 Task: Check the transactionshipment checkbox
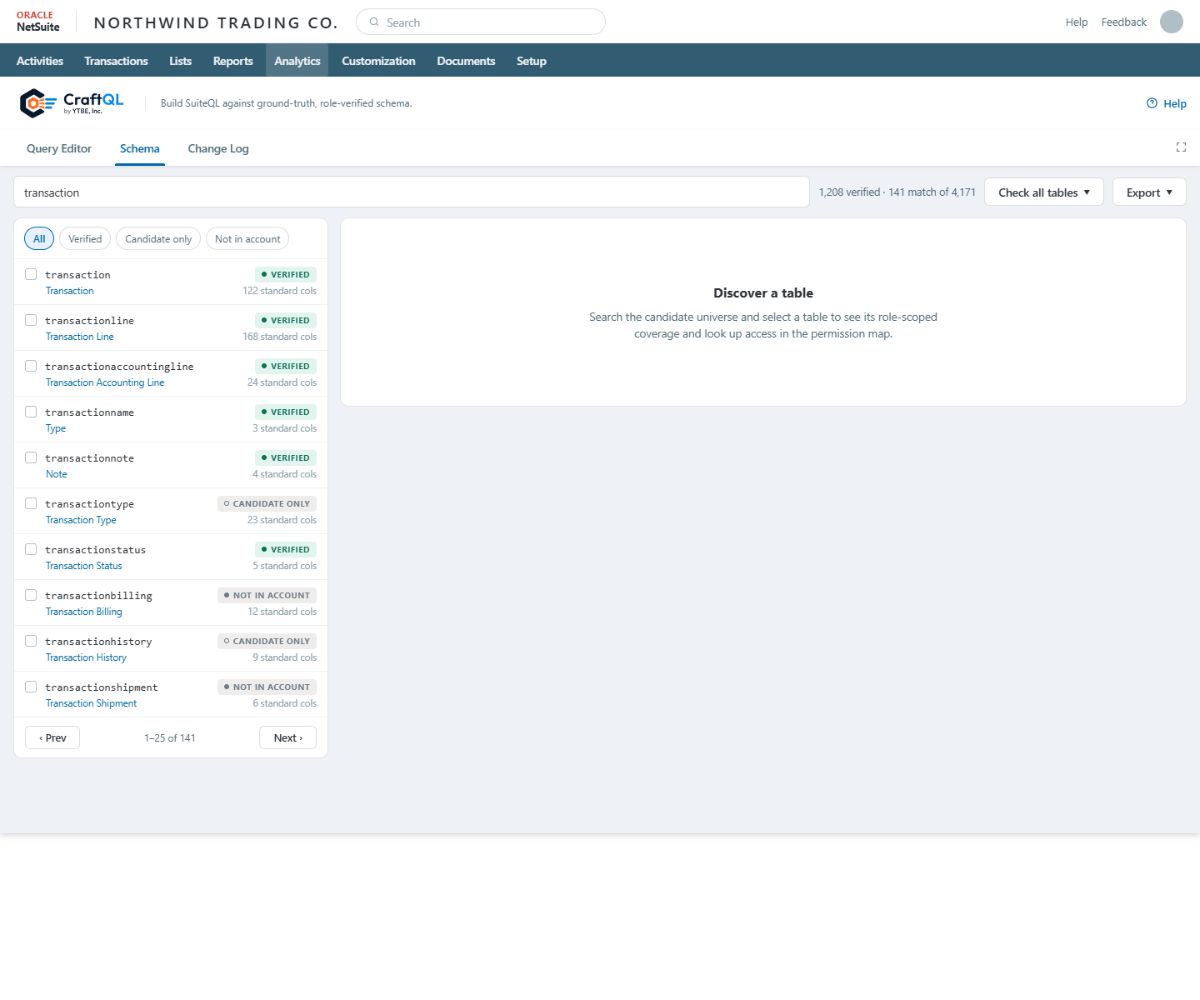tap(31, 688)
